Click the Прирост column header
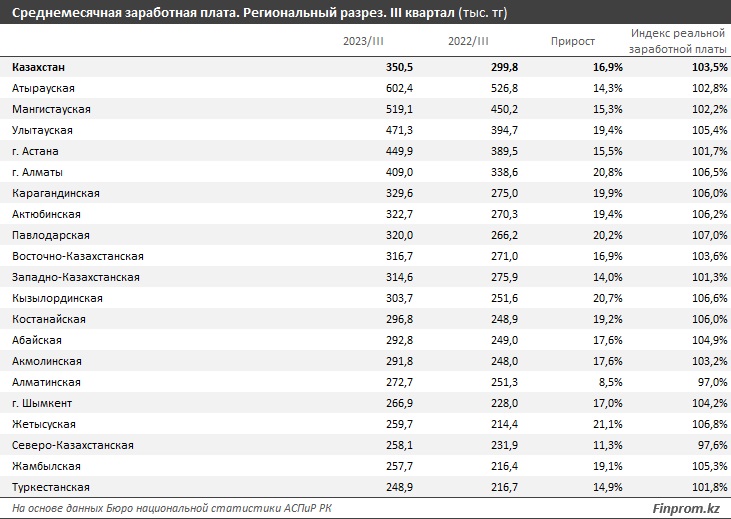Image resolution: width=731 pixels, height=519 pixels. pyautogui.click(x=573, y=41)
